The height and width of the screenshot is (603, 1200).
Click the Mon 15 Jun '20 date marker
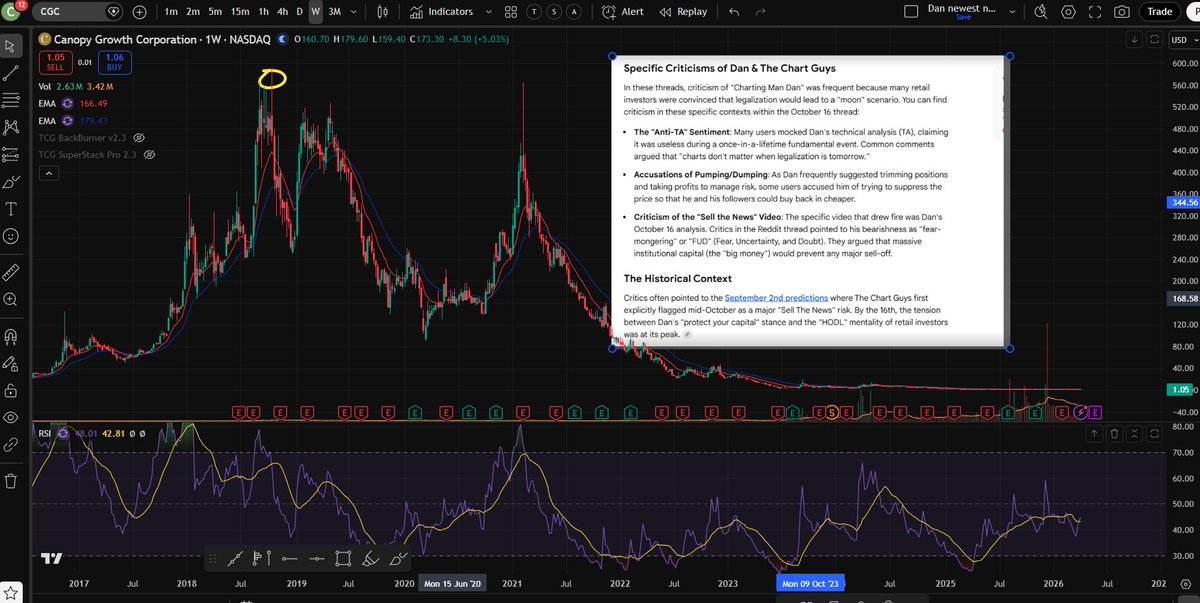point(452,582)
